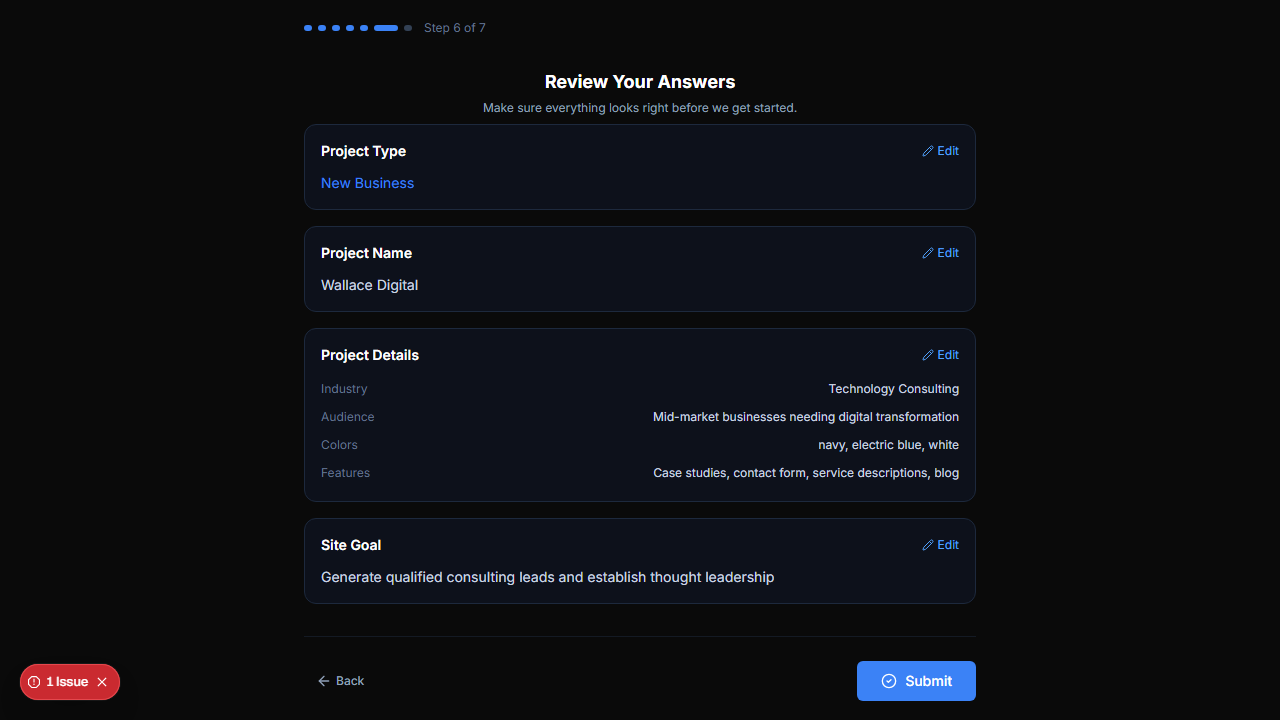Click the pencil icon for Project Type

(x=928, y=151)
